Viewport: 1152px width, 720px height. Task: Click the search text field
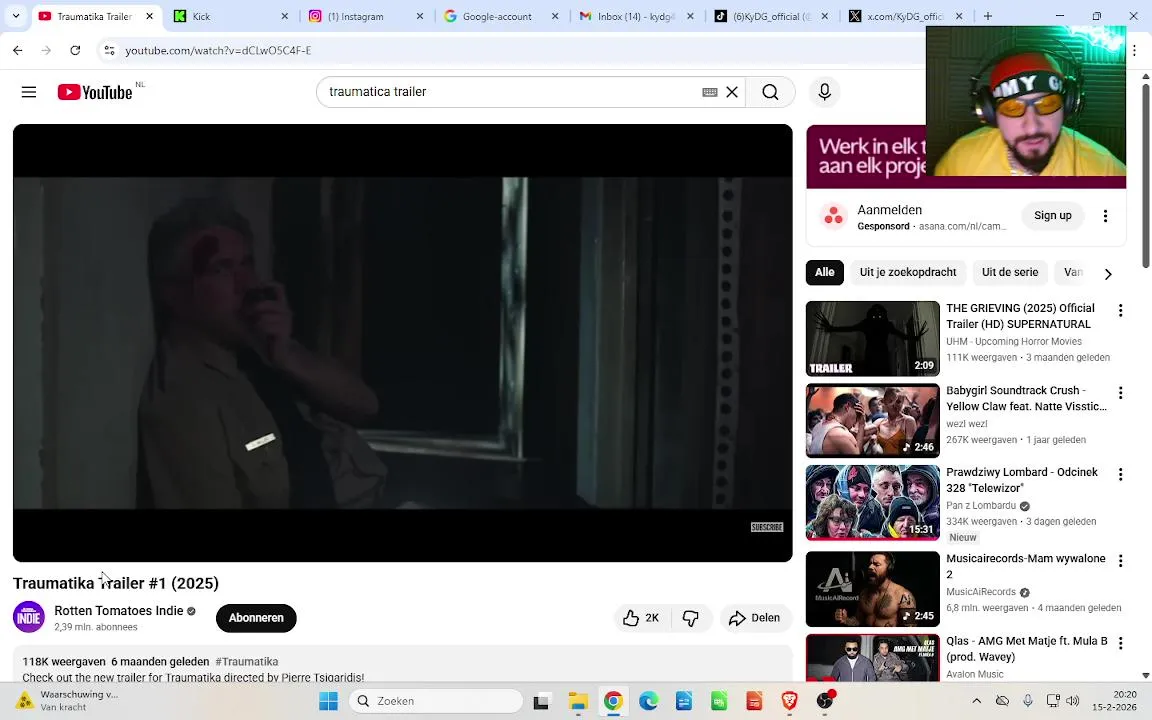511,92
